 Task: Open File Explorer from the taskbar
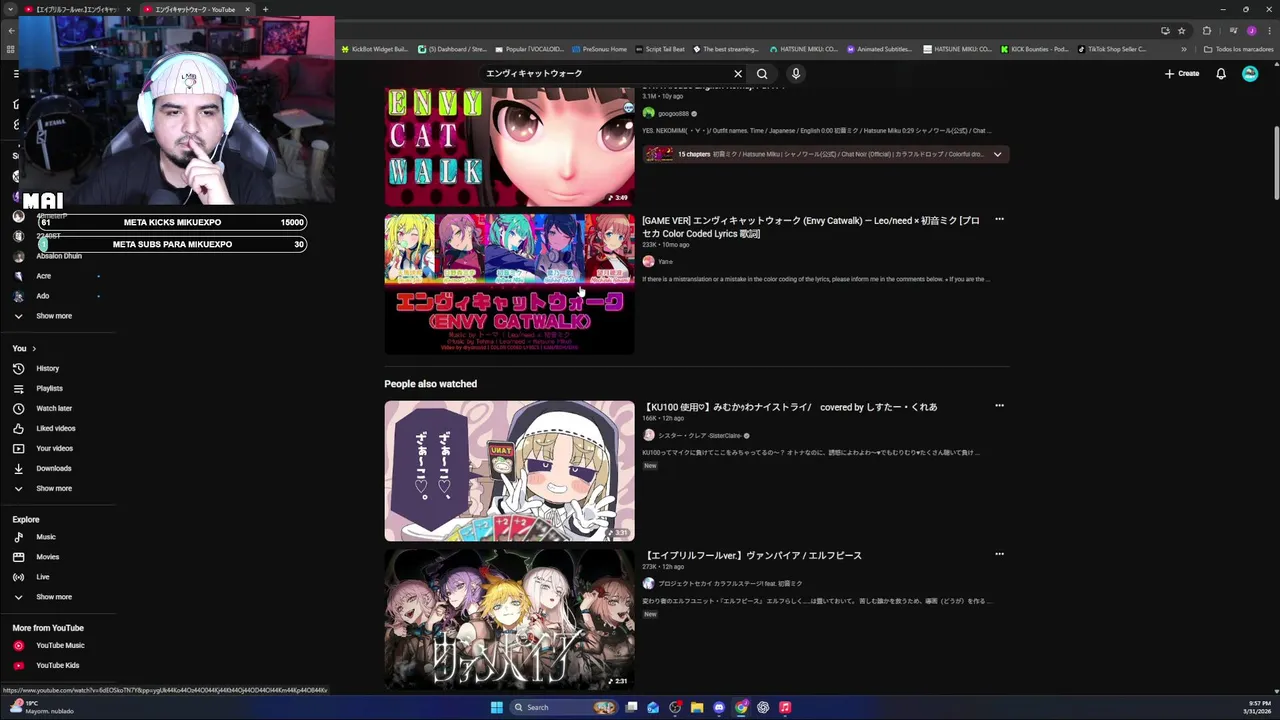pos(697,707)
